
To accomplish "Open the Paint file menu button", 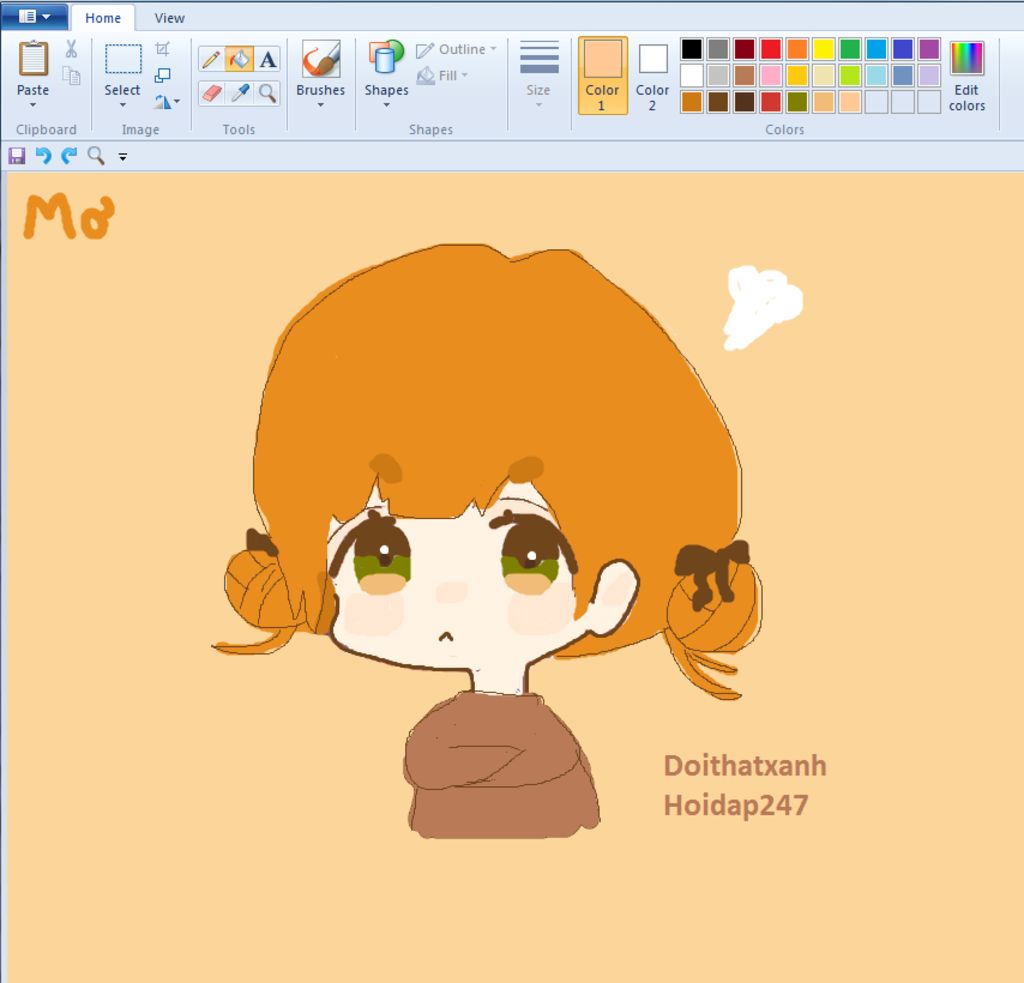I will (34, 16).
